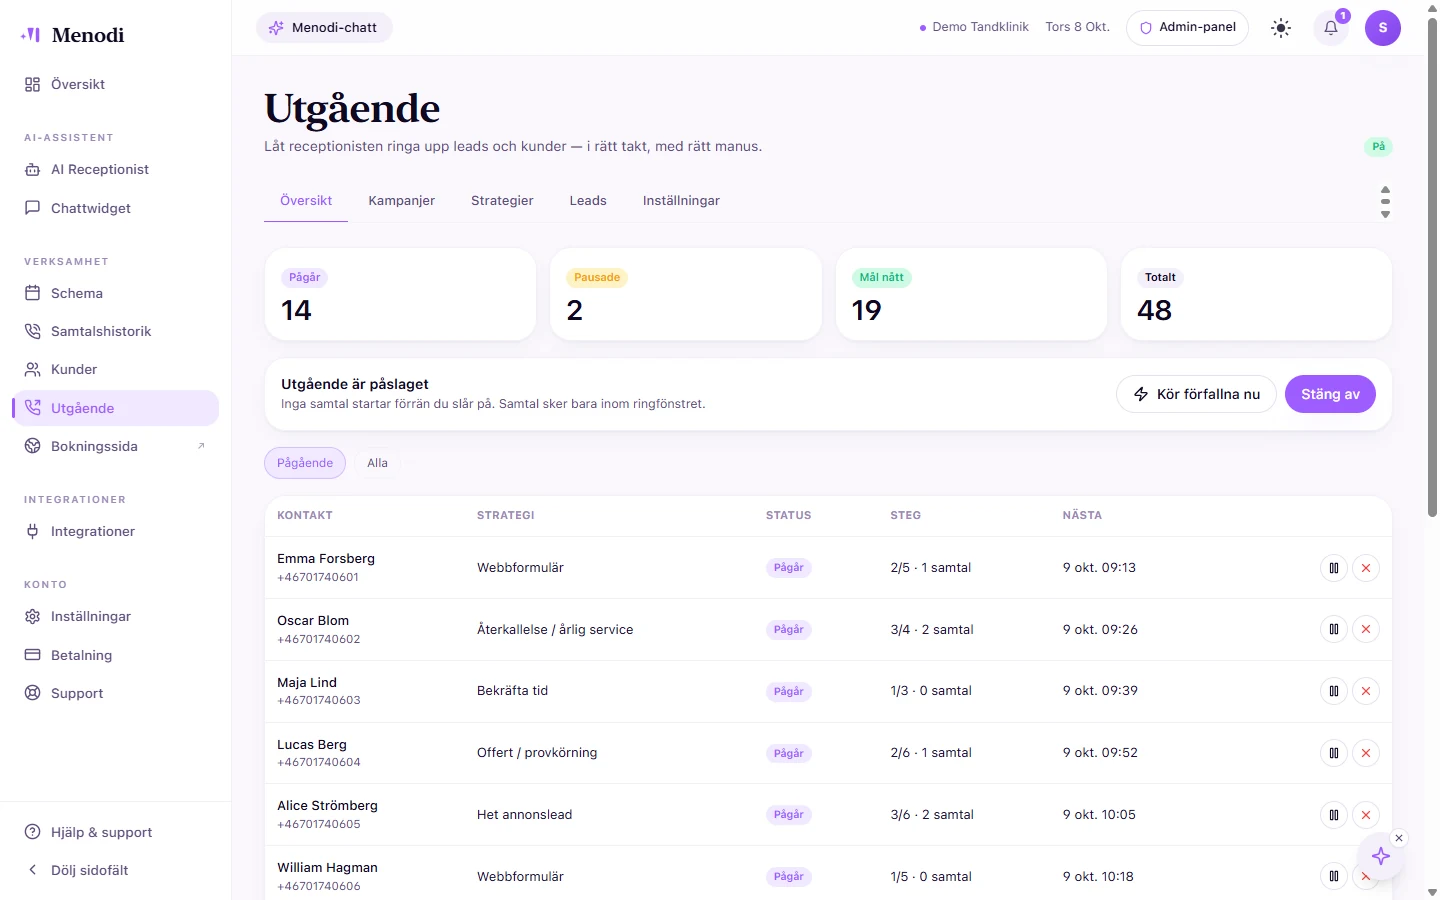Pause Alice Strömberg's sequence
This screenshot has width=1440, height=900.
point(1334,815)
